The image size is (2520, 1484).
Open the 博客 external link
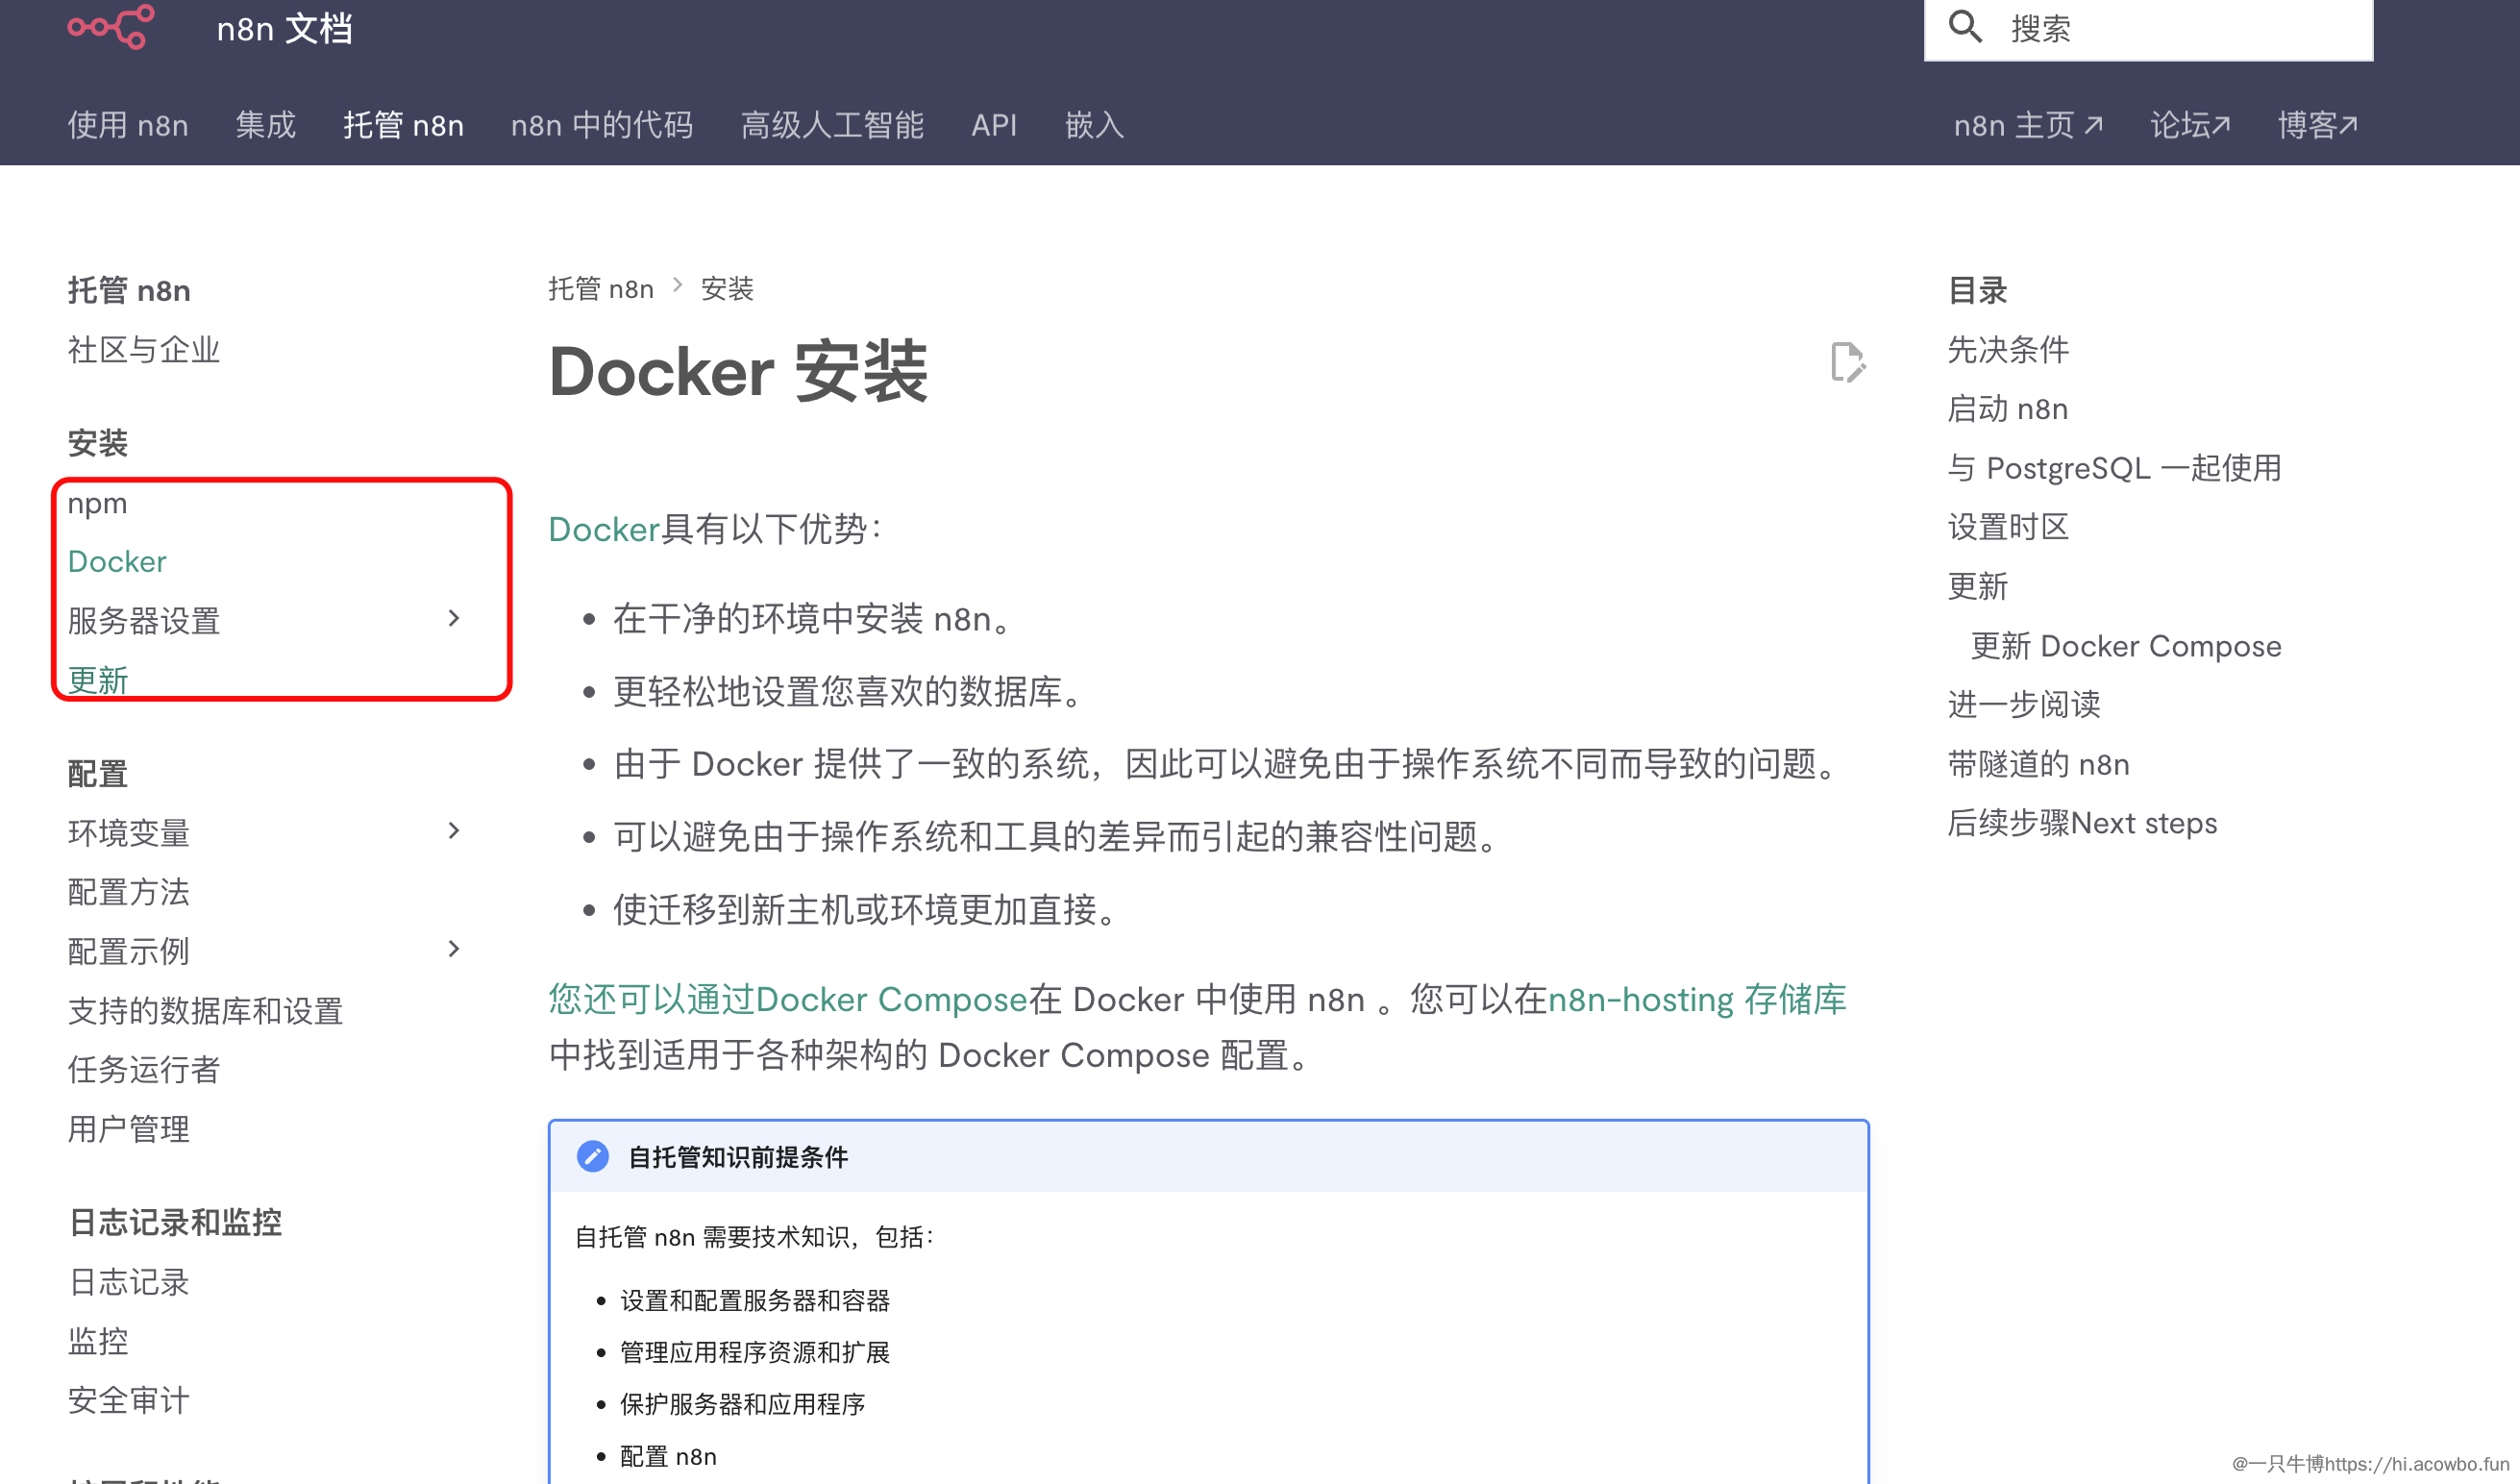click(2317, 125)
